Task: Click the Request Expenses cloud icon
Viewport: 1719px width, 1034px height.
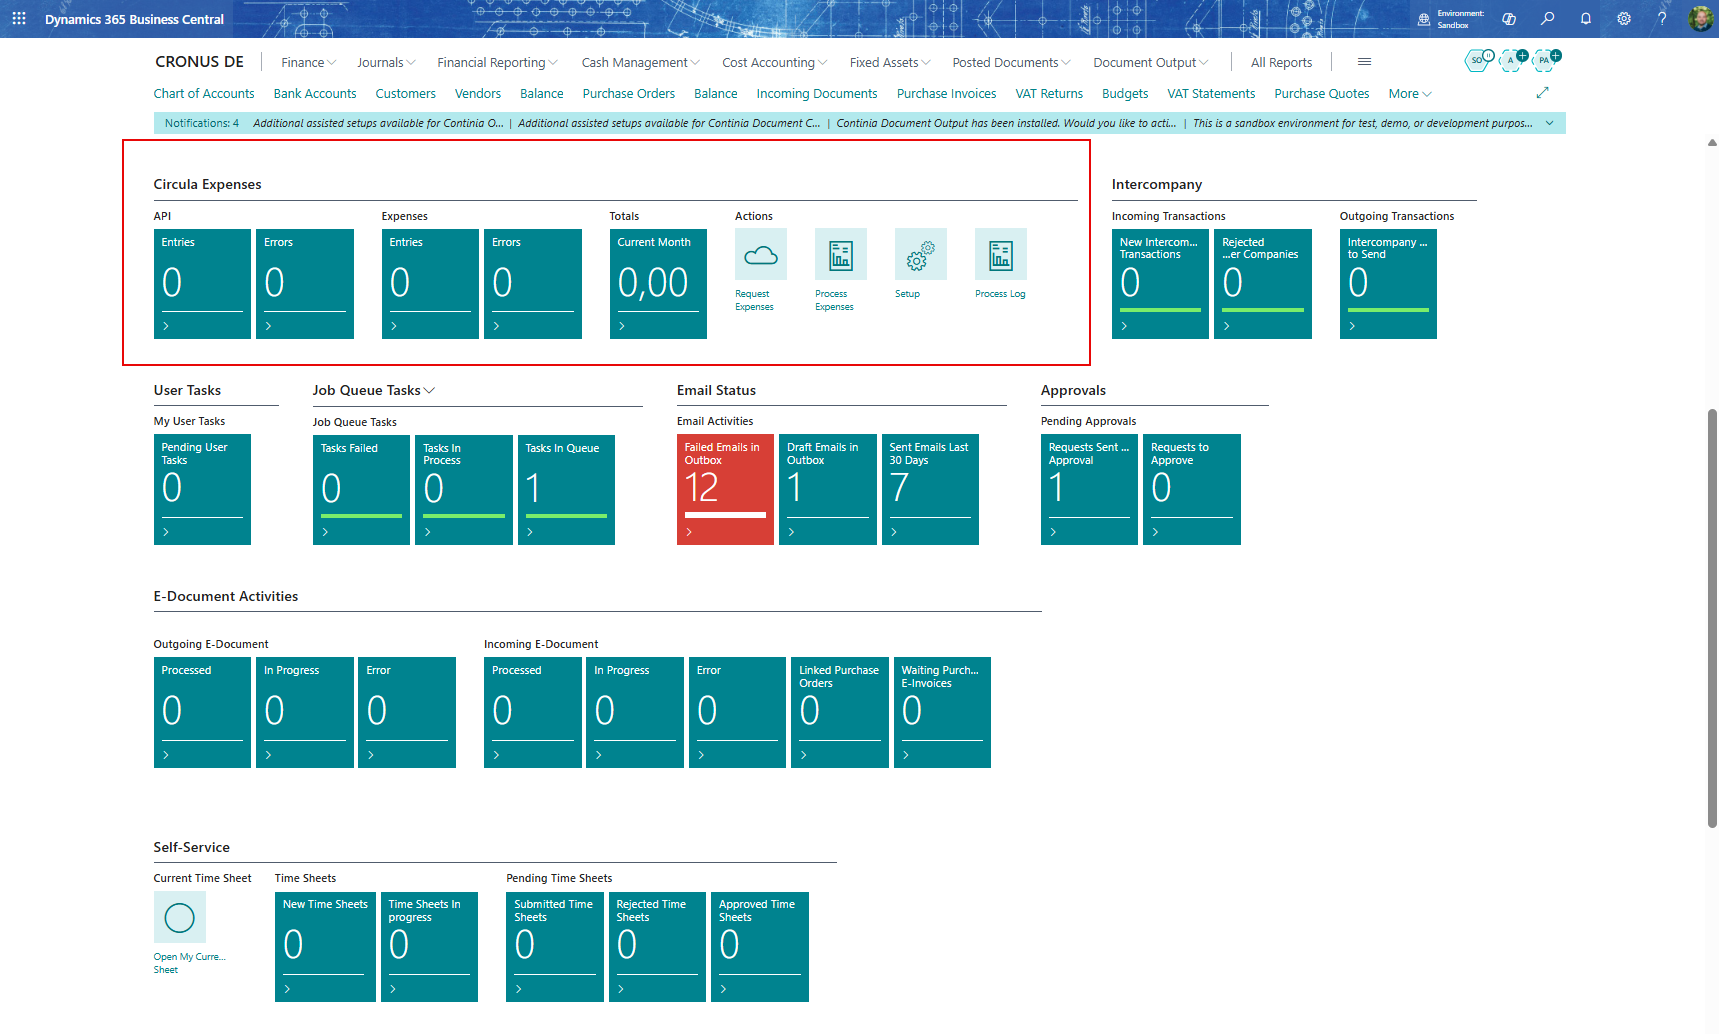Action: [761, 255]
